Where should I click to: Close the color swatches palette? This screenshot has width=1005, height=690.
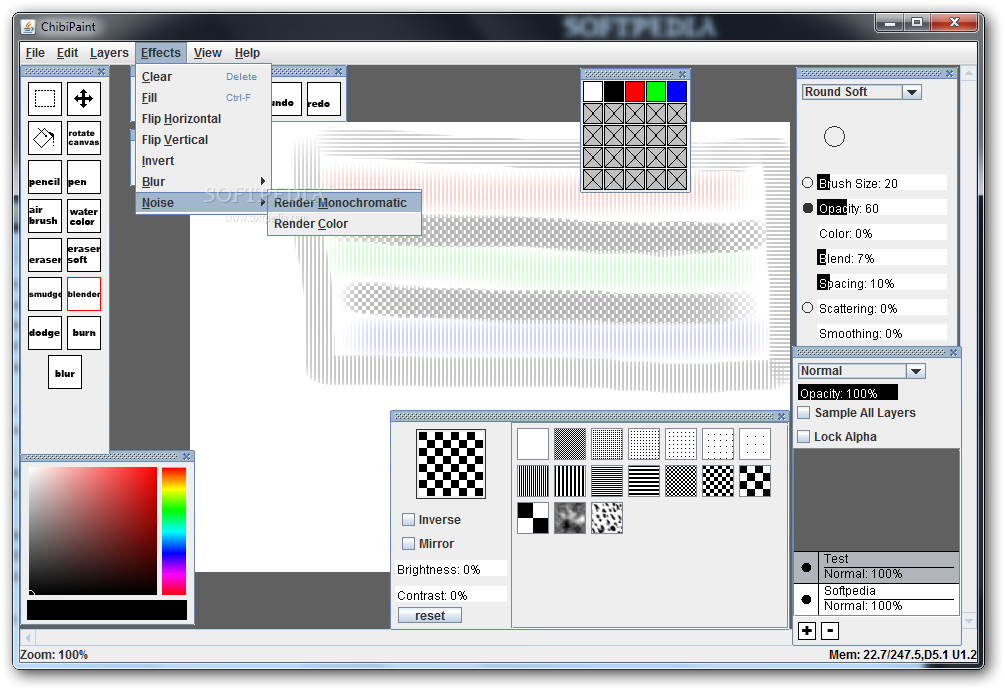pyautogui.click(x=683, y=74)
